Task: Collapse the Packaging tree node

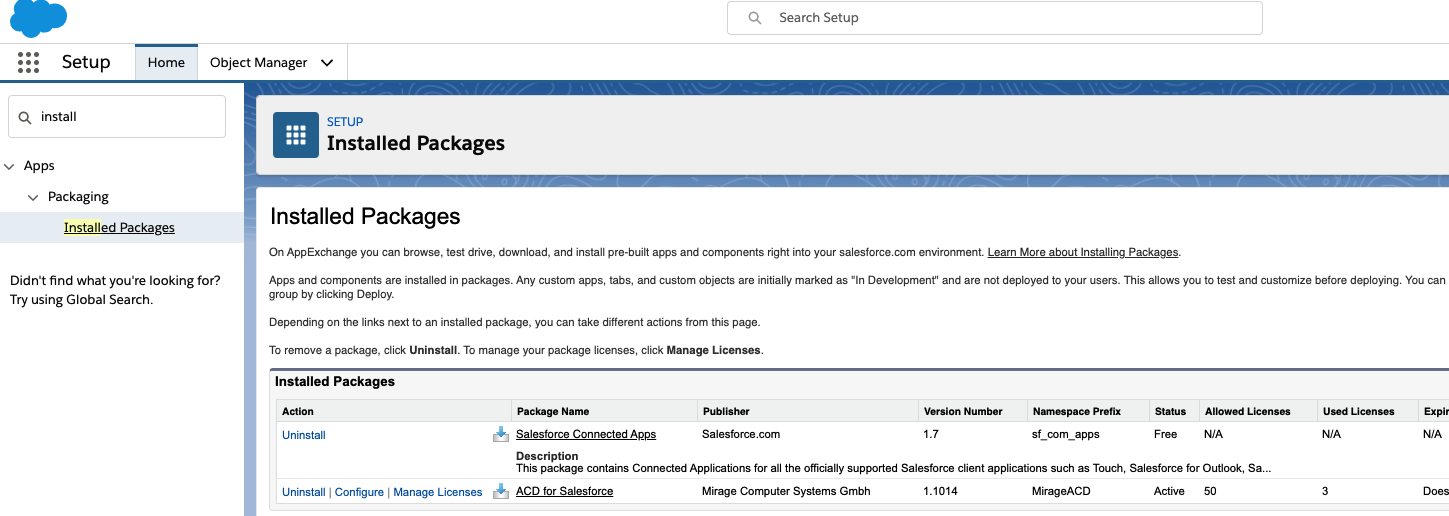Action: click(33, 197)
